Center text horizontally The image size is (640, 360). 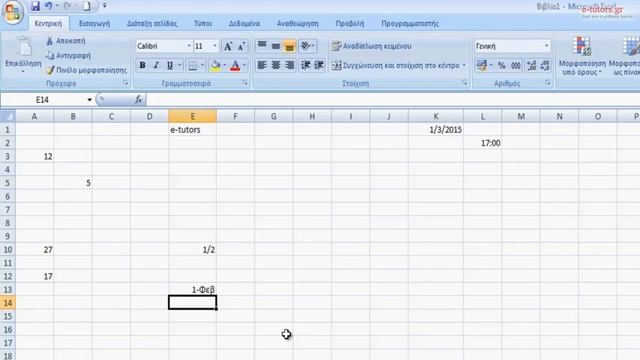(x=276, y=65)
